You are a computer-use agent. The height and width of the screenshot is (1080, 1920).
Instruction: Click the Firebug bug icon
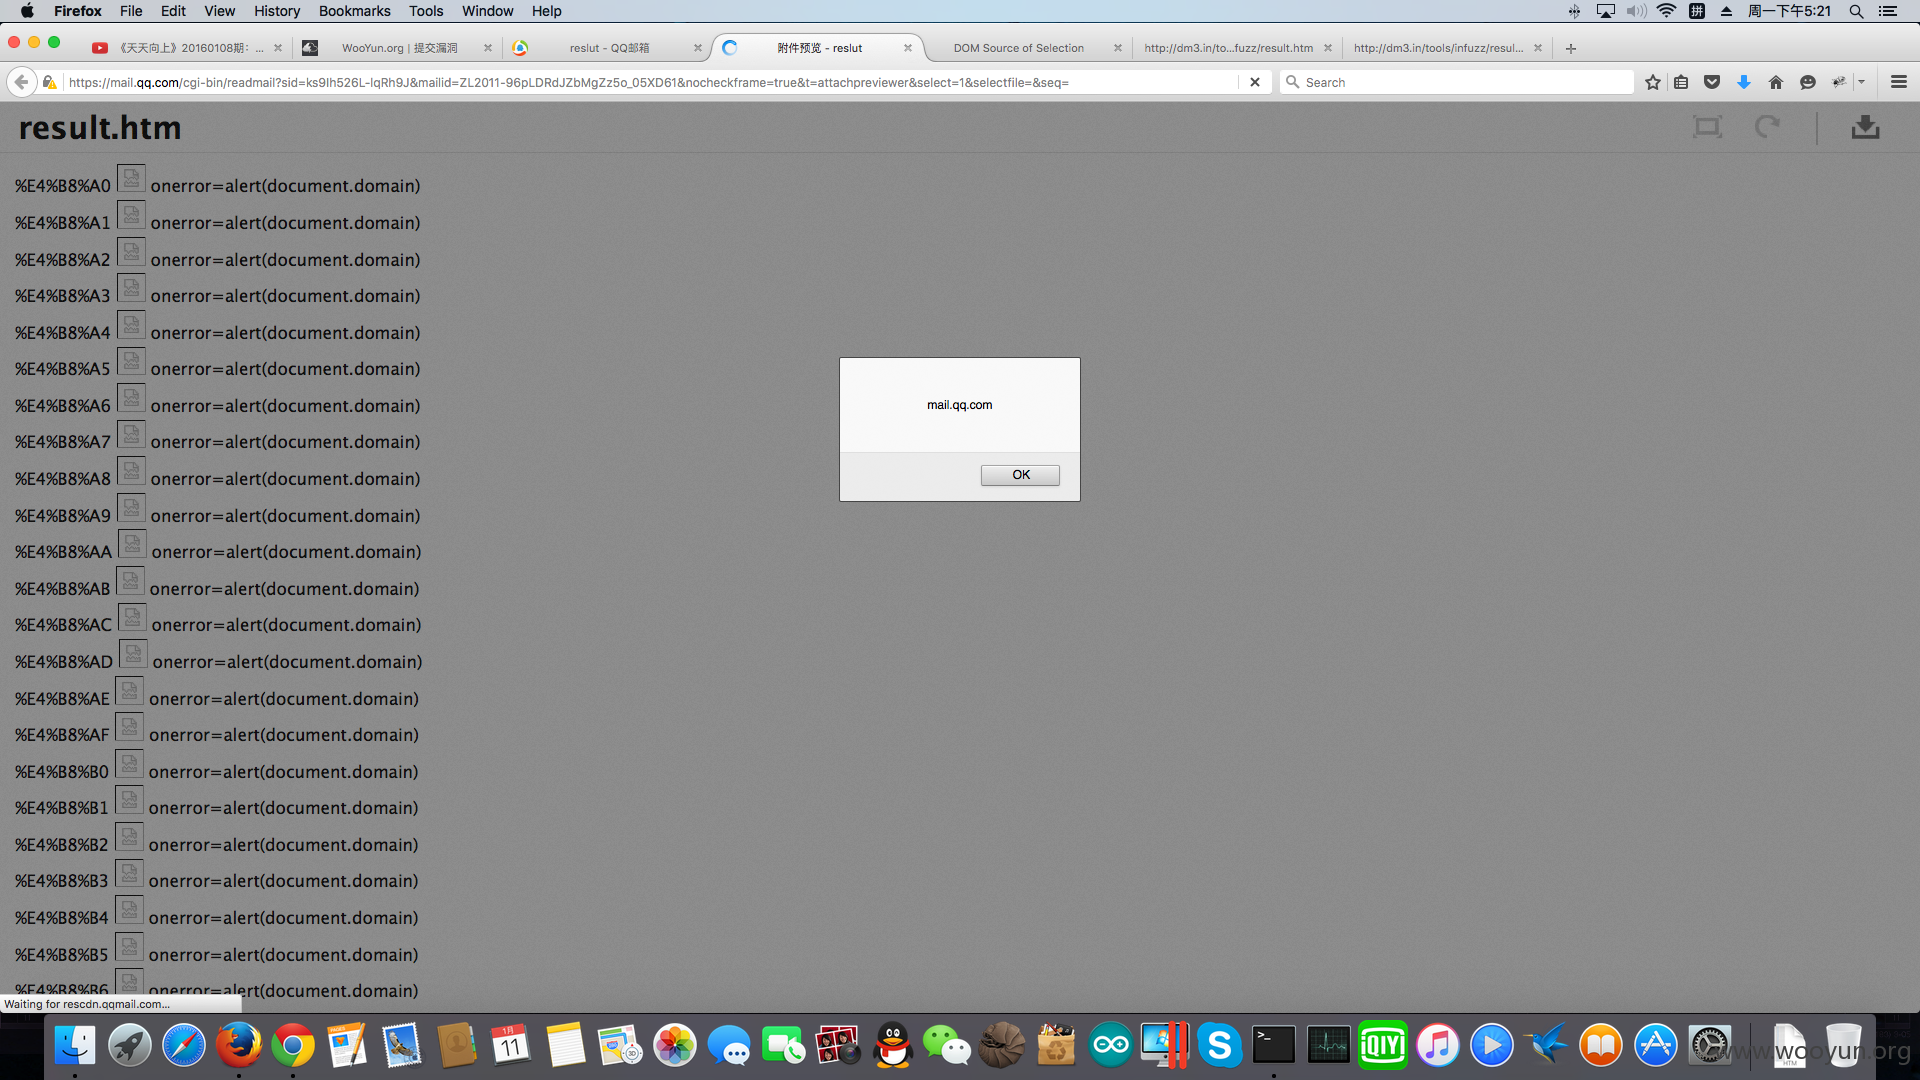[1839, 82]
